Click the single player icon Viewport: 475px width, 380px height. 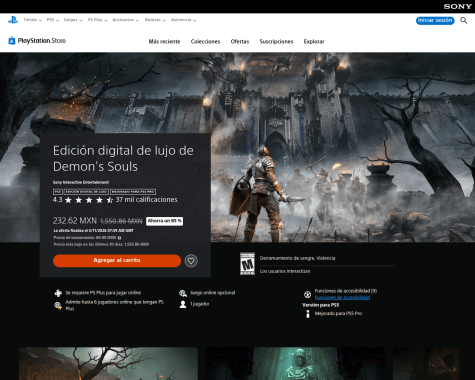183,304
